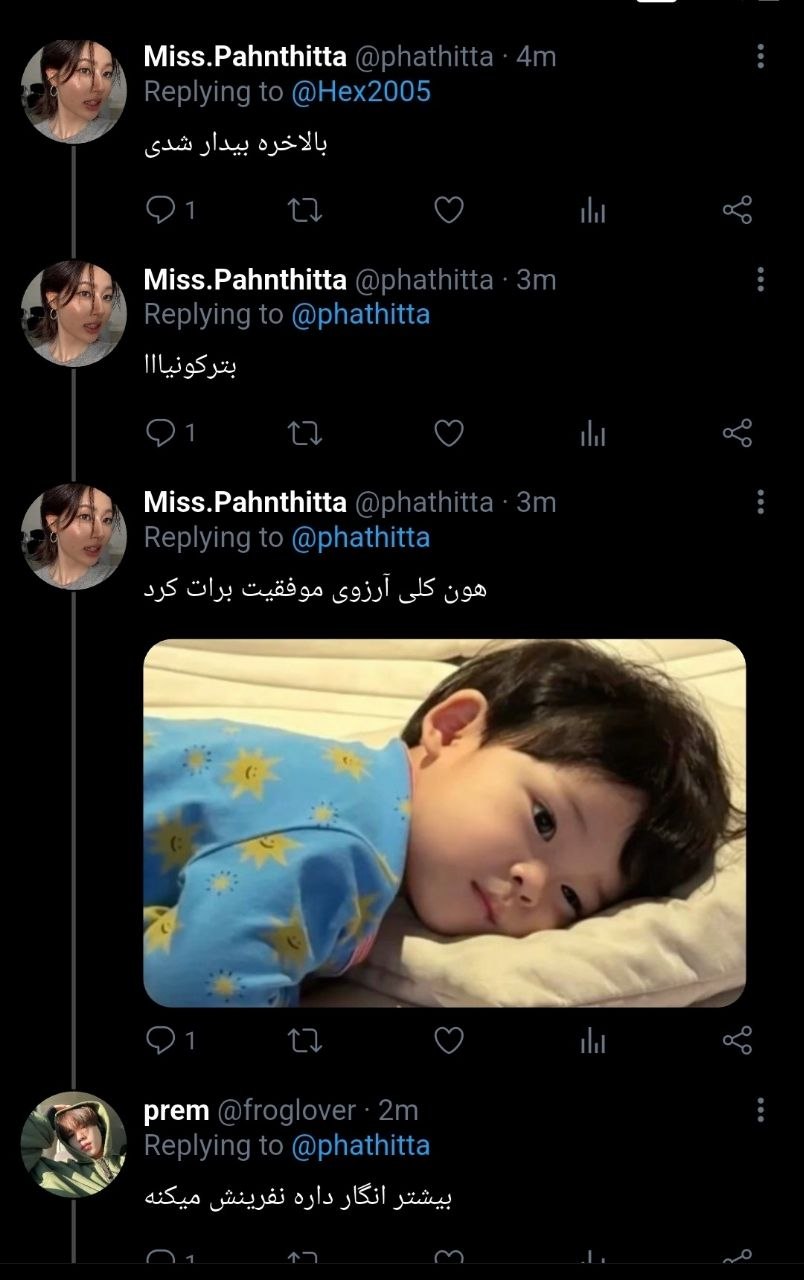Share the first tweet replying to @Hex2005
The height and width of the screenshot is (1280, 804).
pyautogui.click(x=737, y=210)
